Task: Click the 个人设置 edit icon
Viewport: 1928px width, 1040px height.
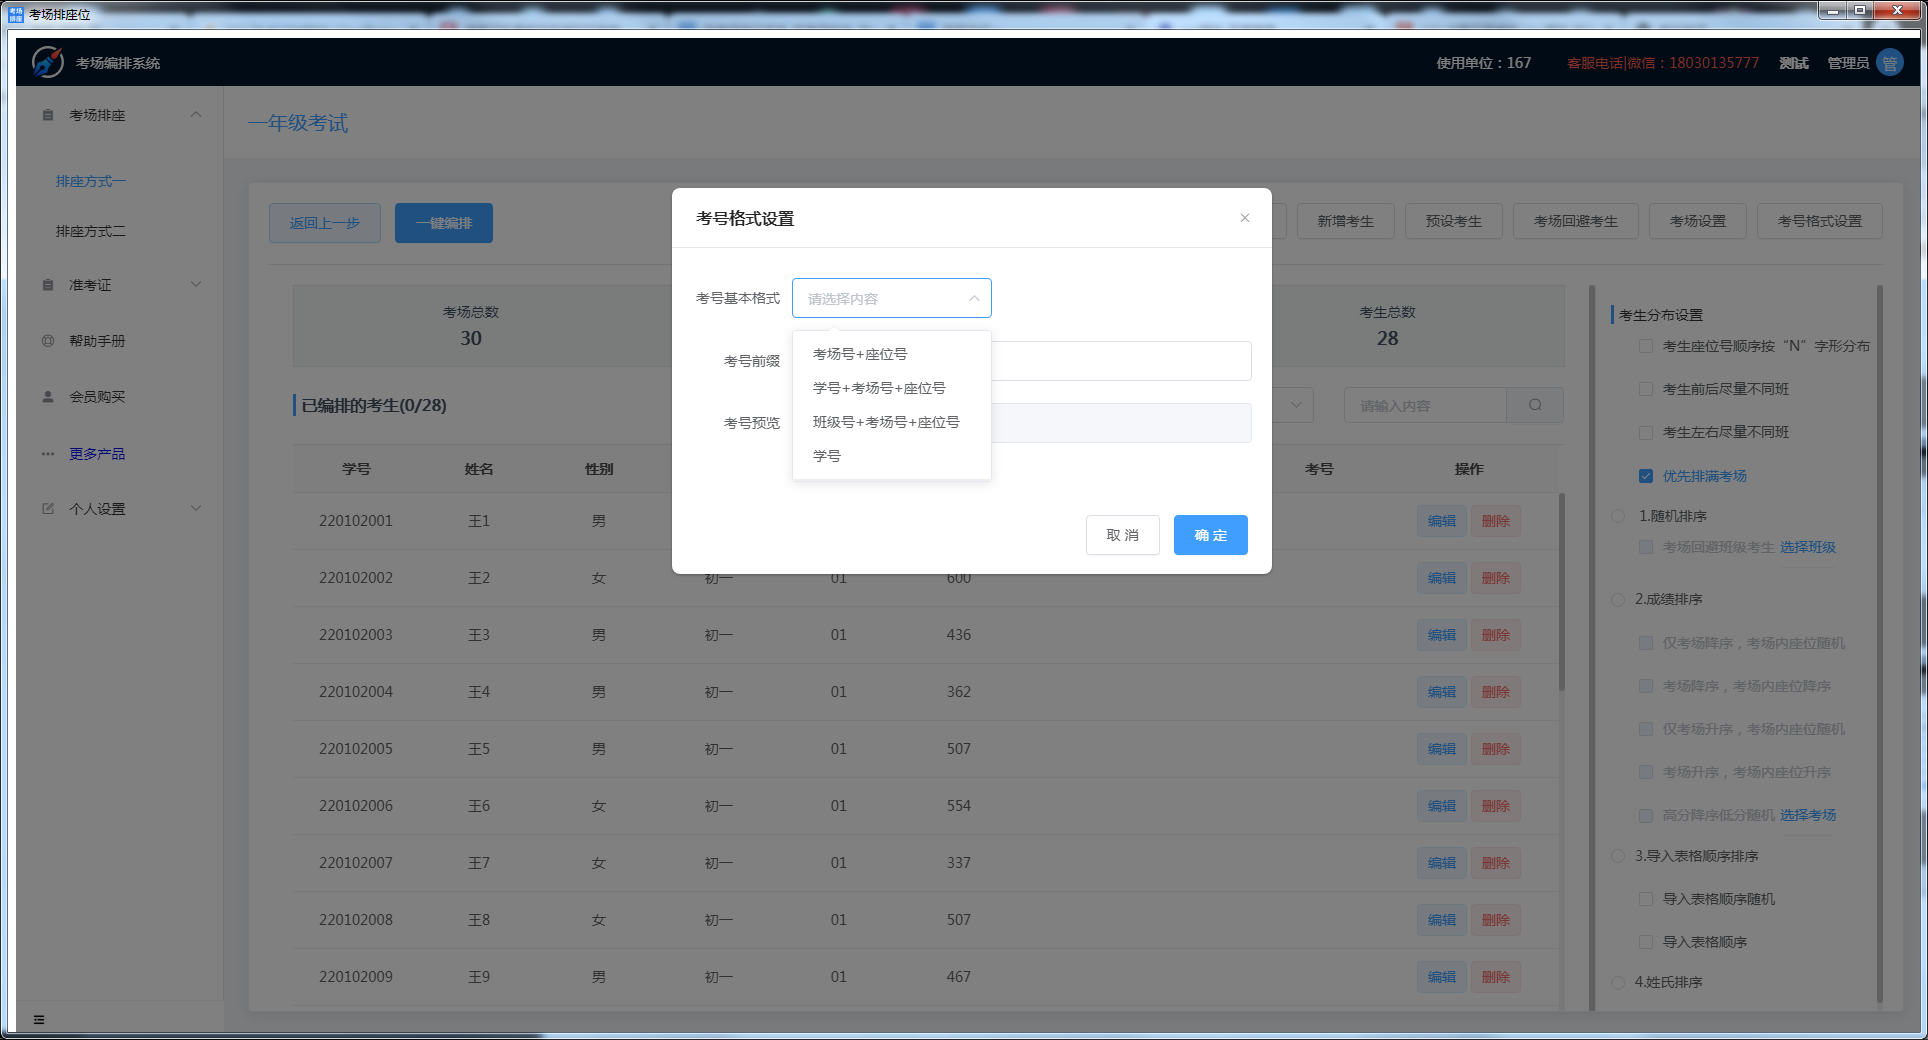Action: [48, 509]
